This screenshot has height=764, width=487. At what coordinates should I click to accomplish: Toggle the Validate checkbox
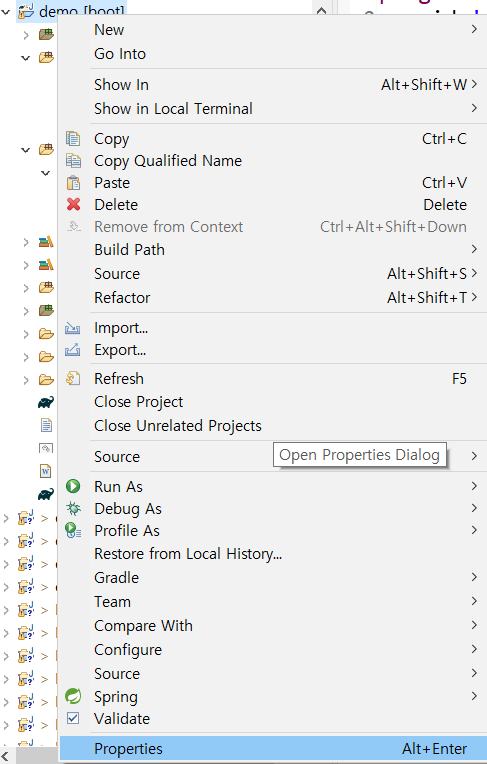coord(73,718)
